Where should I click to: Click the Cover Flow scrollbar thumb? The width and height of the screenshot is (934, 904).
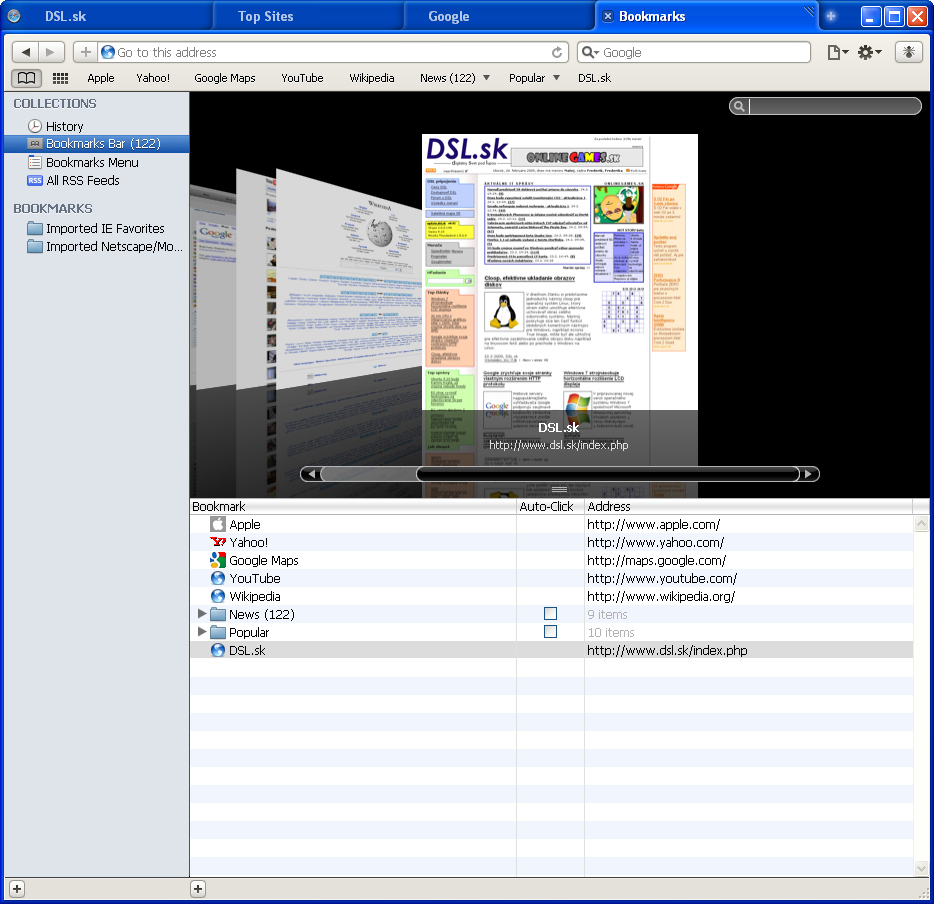[x=608, y=474]
